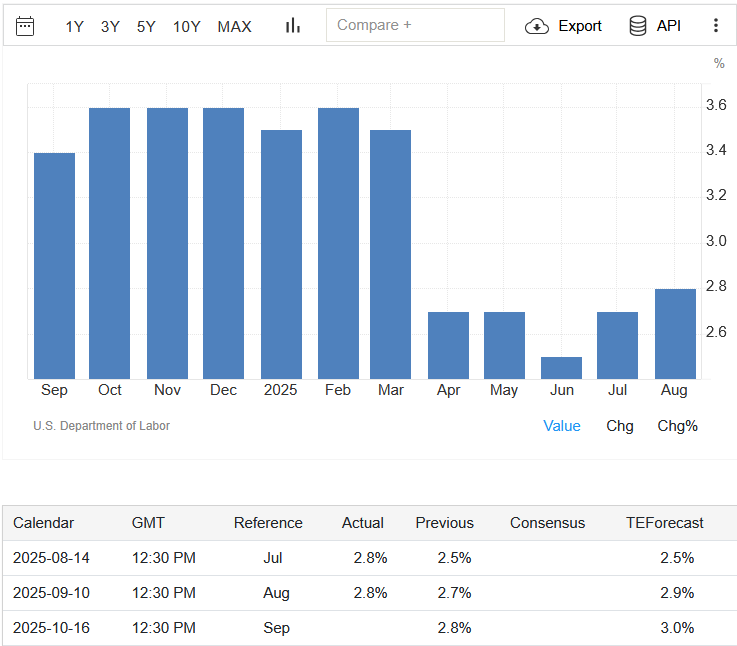This screenshot has width=737, height=646.
Task: Click the Export cloud download icon
Action: click(538, 26)
